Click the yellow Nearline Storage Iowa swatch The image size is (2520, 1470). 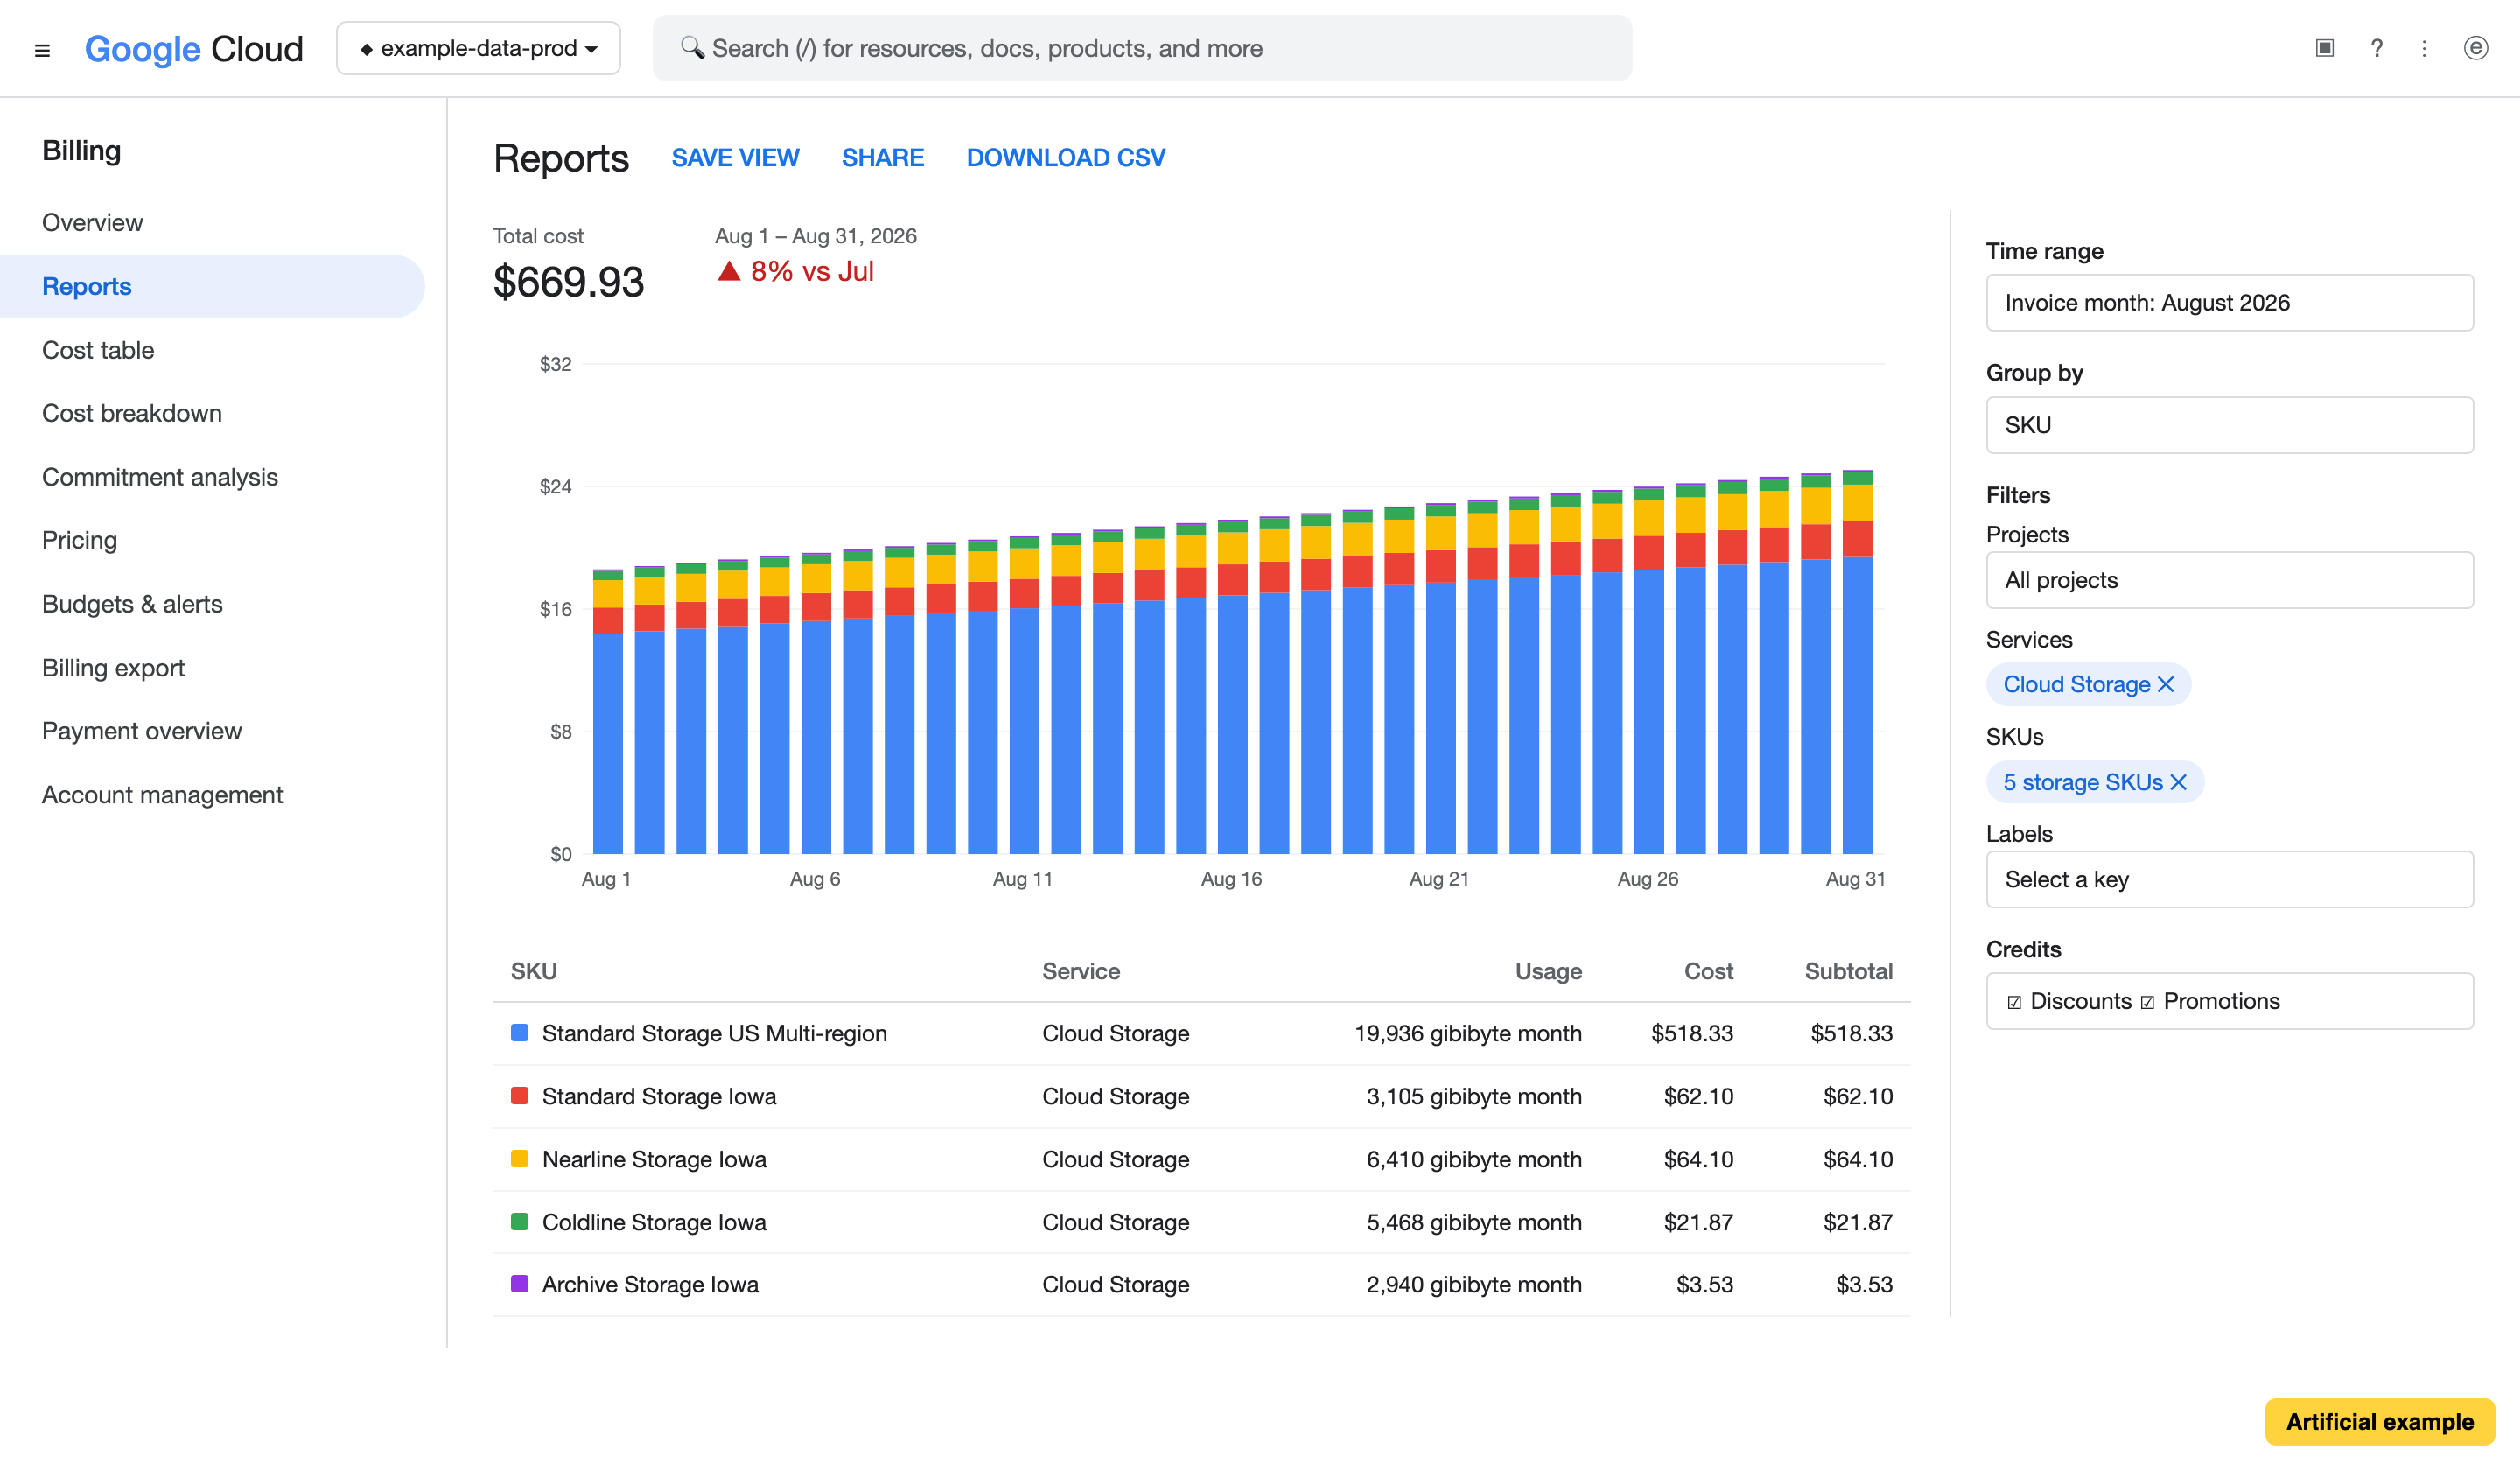(519, 1159)
